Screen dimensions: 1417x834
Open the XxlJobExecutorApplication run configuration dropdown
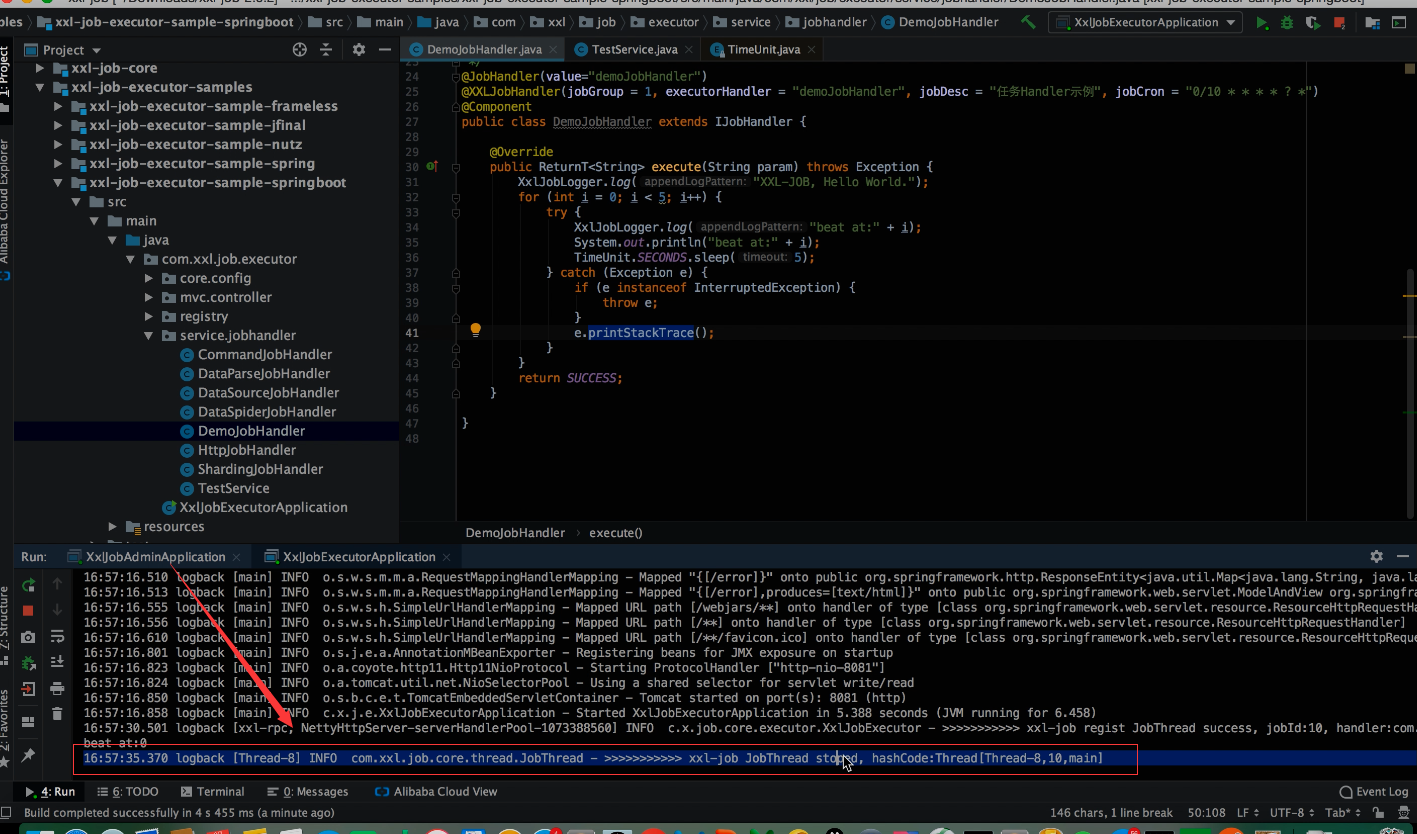[1145, 22]
